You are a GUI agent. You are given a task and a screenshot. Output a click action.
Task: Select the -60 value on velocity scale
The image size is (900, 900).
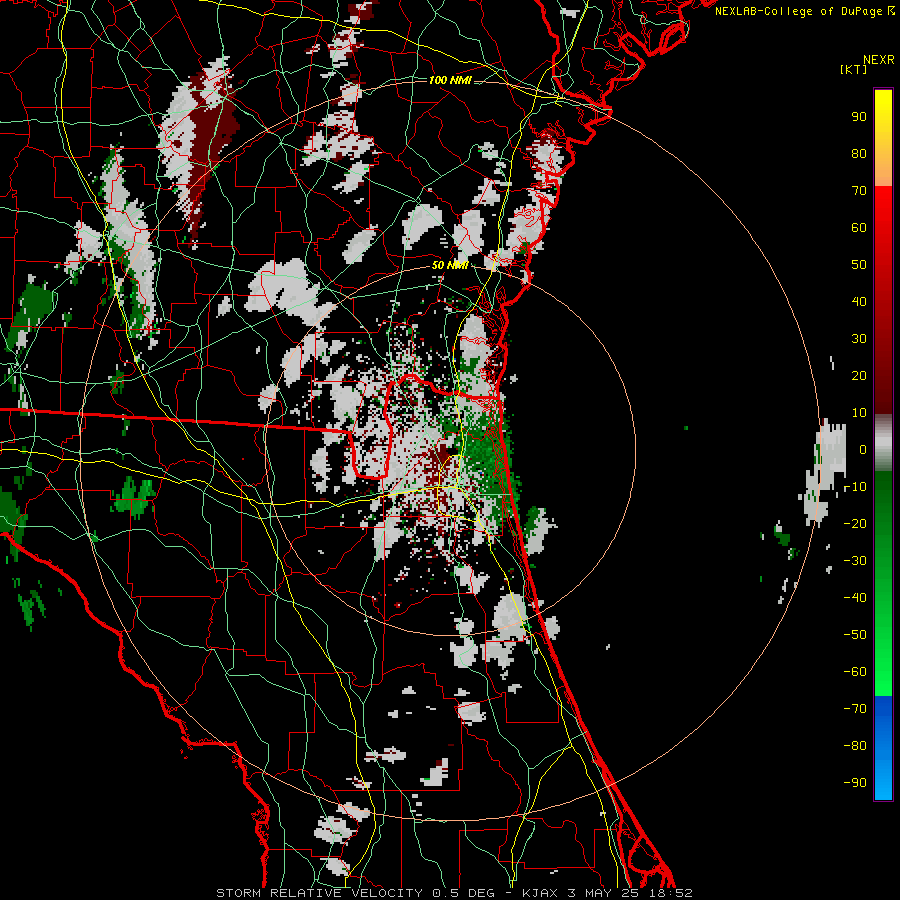click(855, 672)
